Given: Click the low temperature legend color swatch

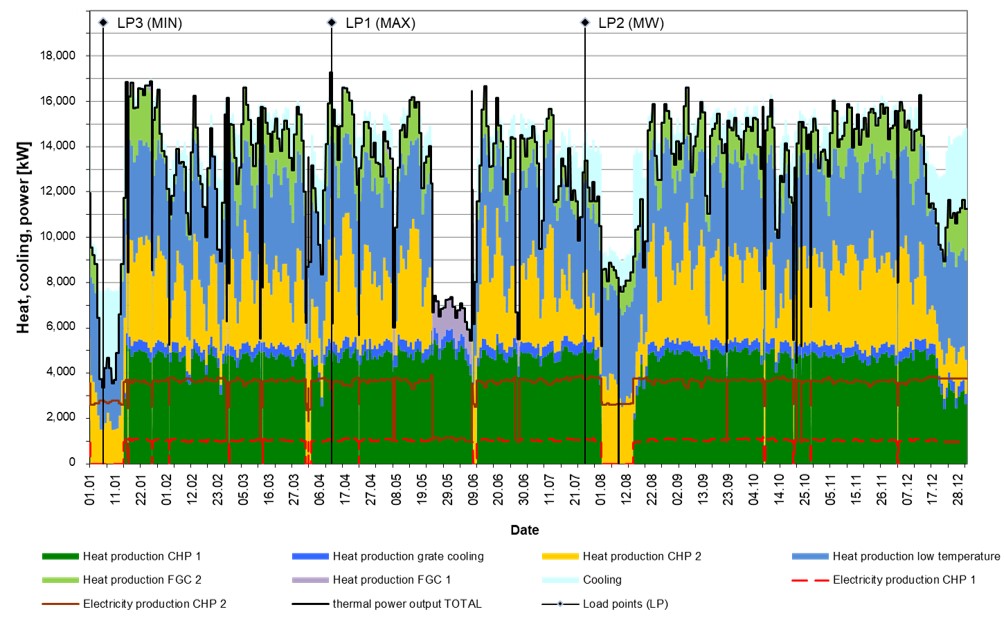Looking at the screenshot, I should click(809, 557).
